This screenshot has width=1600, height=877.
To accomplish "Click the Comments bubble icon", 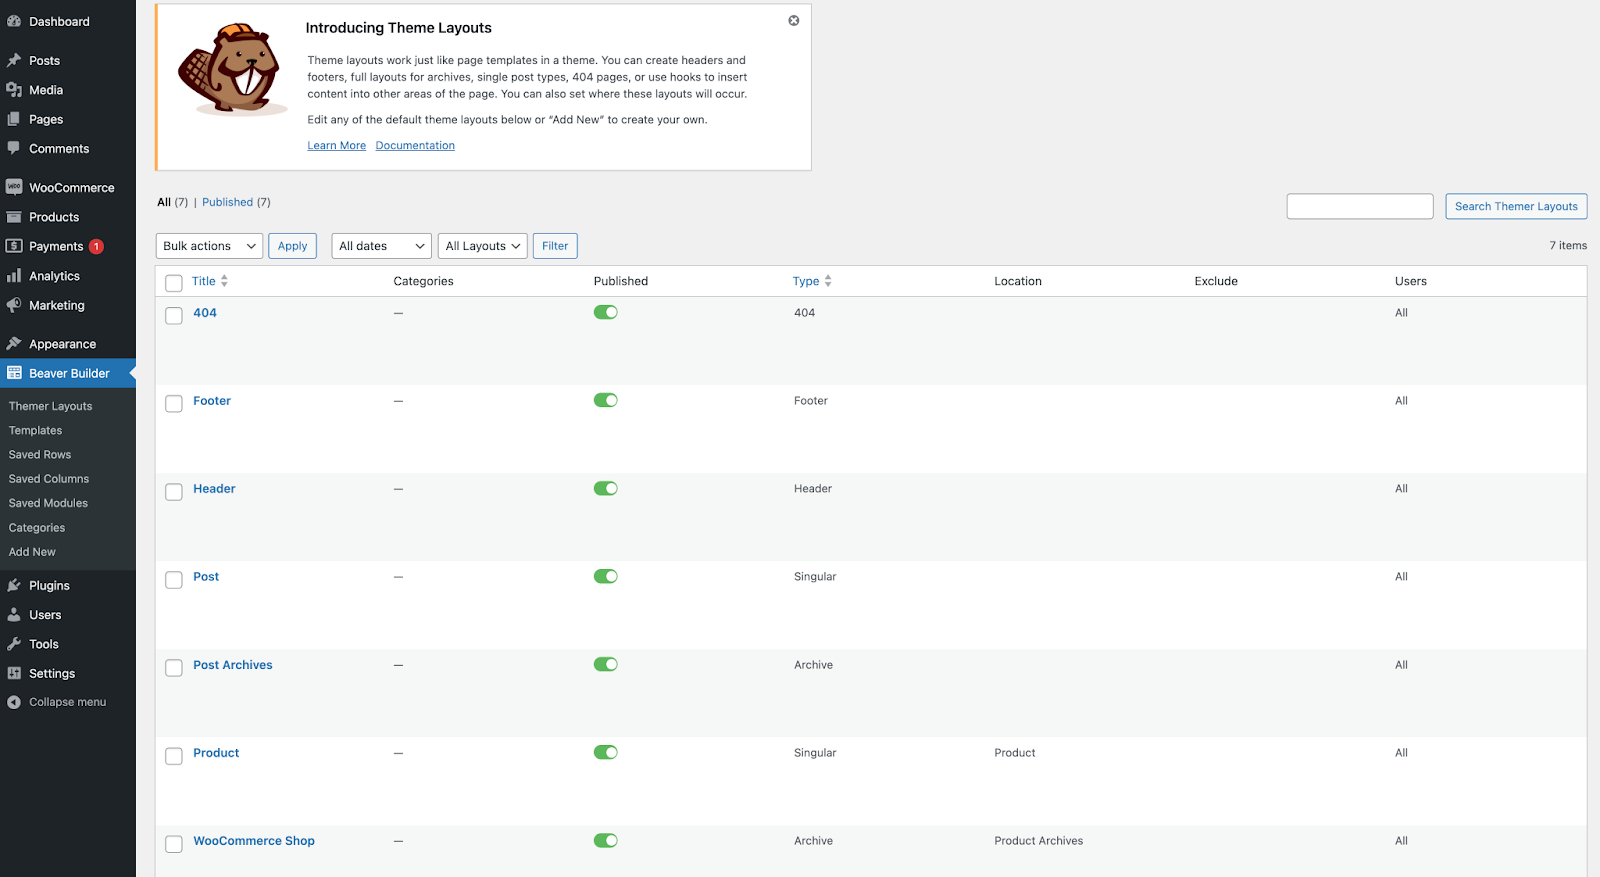I will (x=14, y=148).
